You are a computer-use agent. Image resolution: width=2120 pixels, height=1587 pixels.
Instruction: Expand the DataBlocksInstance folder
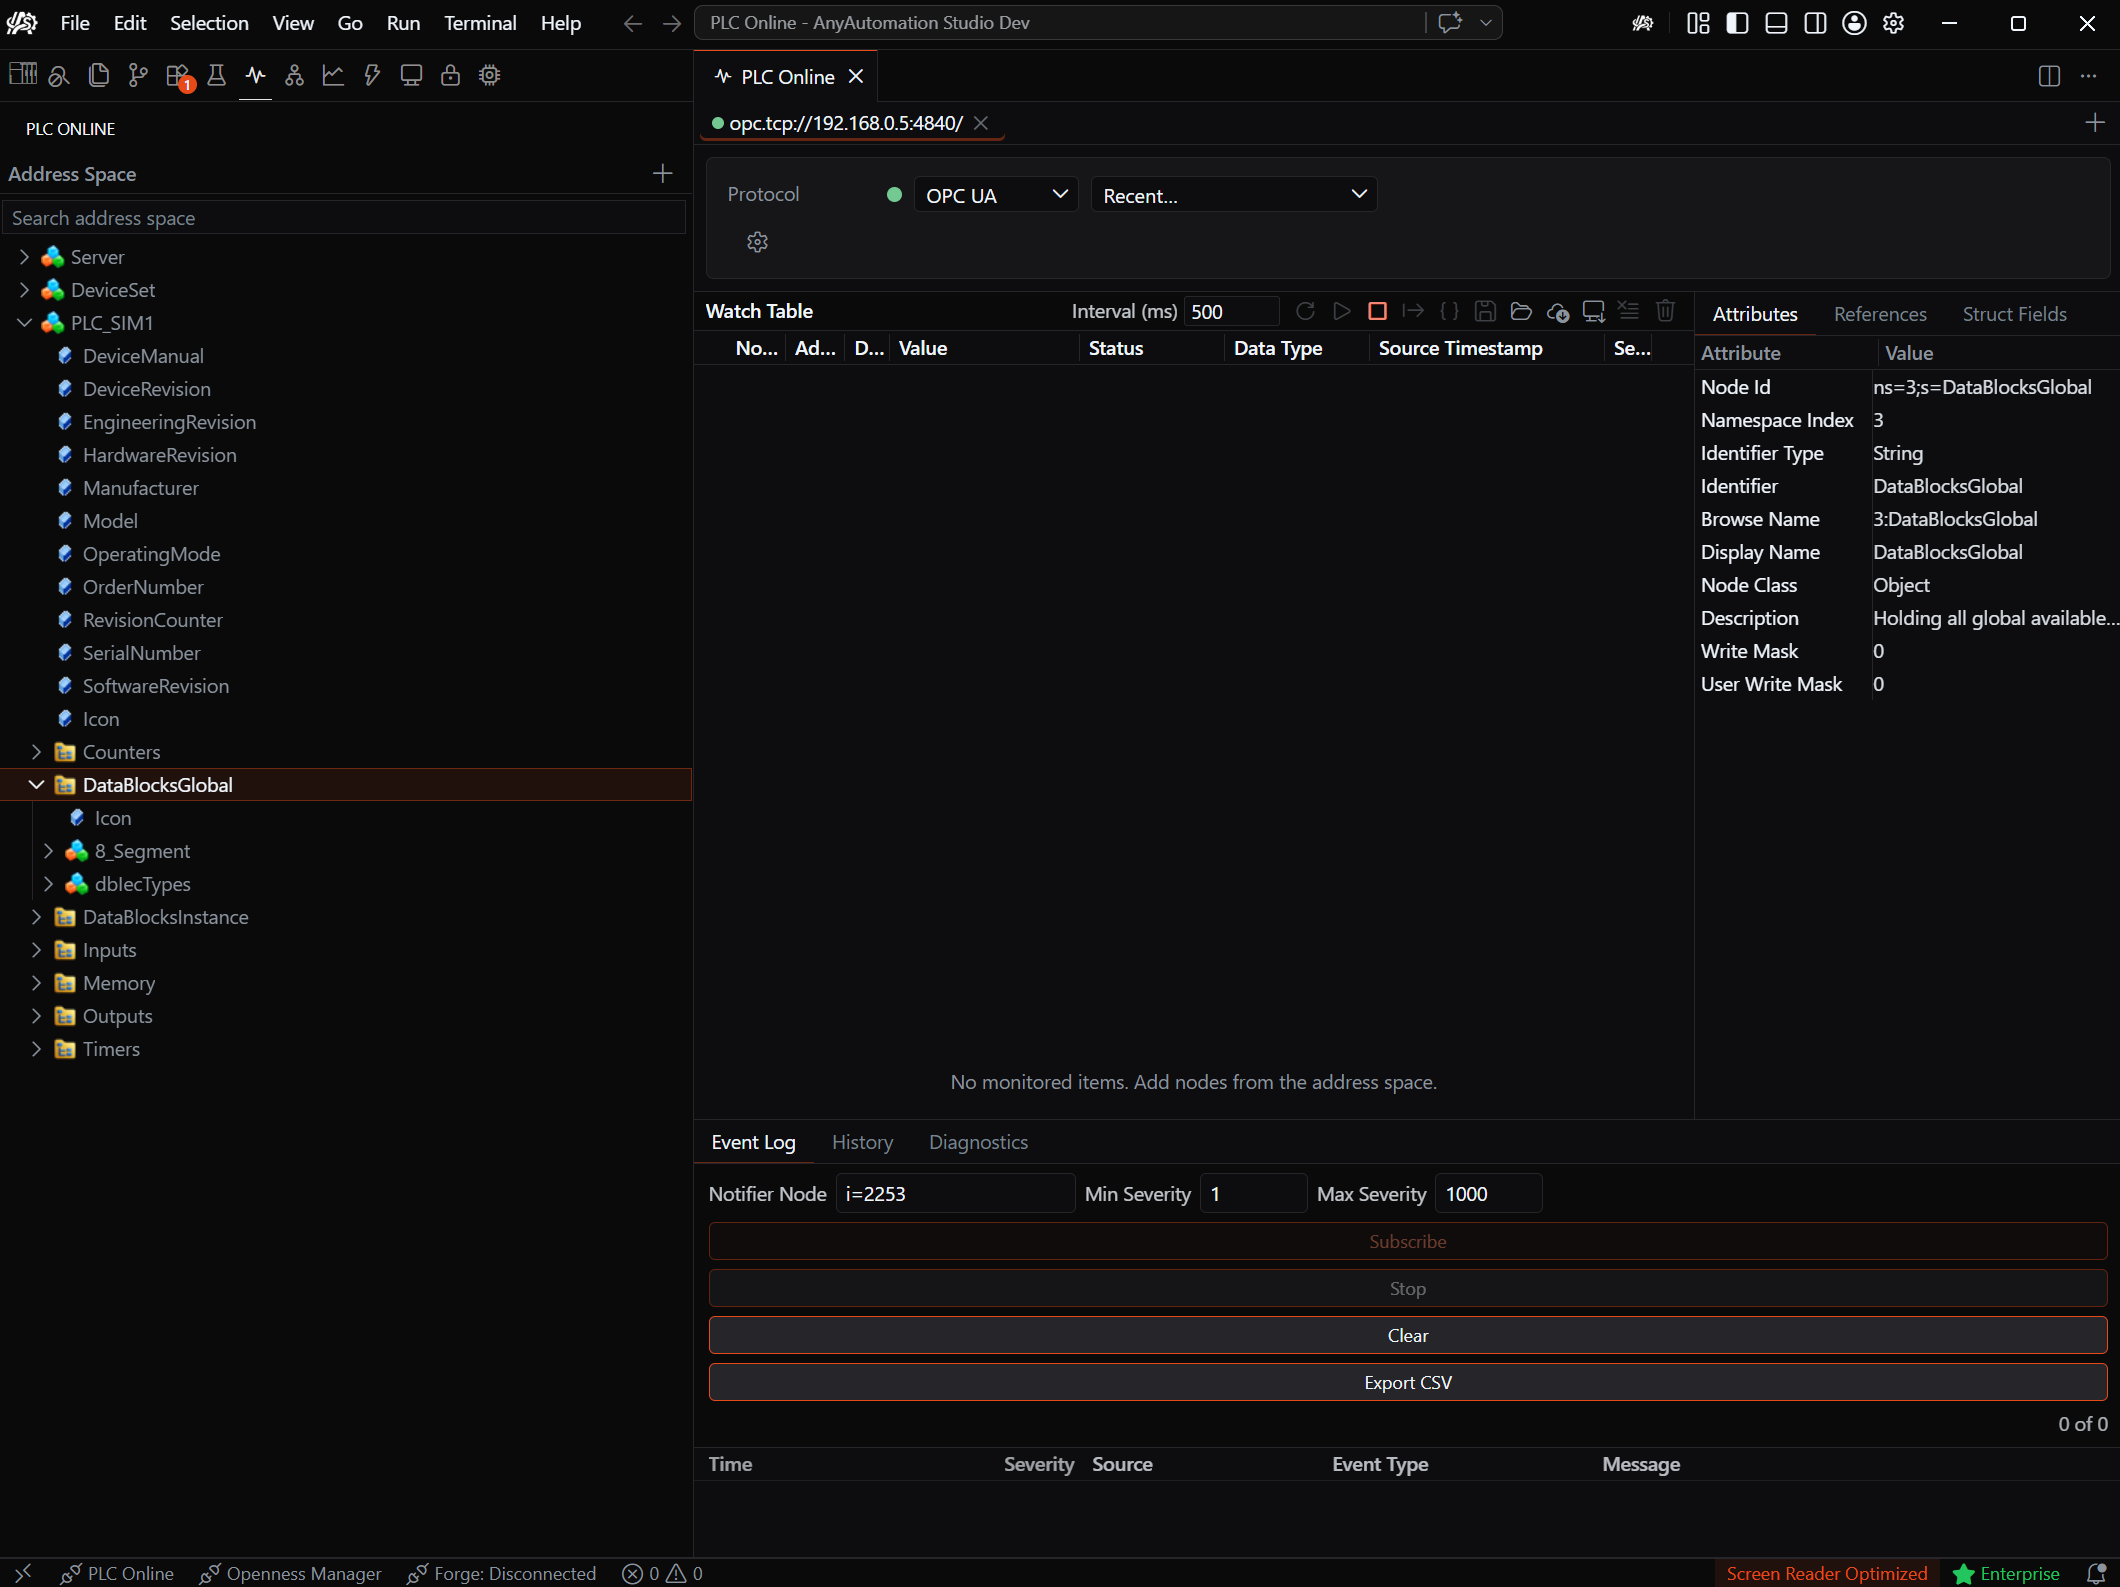tap(36, 917)
